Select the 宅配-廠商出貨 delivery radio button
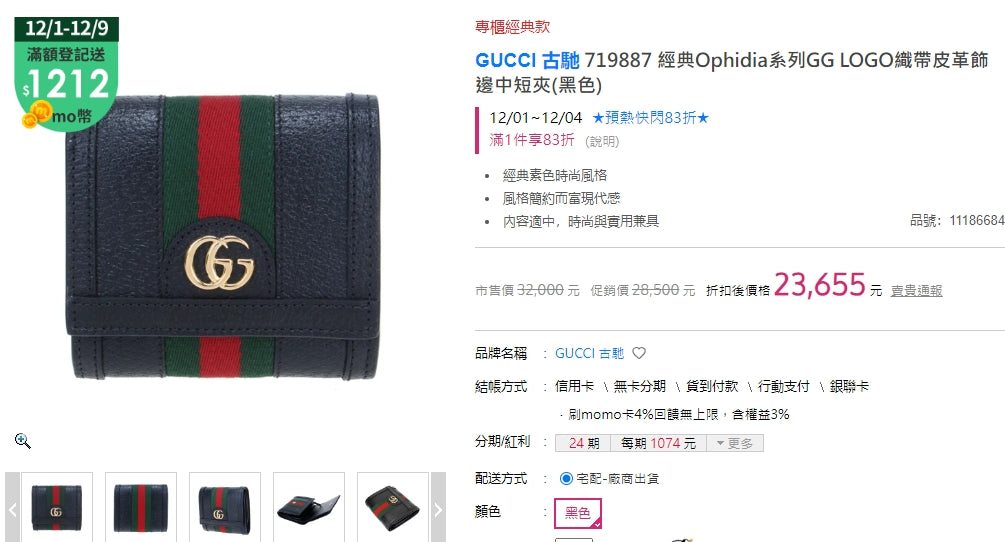 (566, 479)
